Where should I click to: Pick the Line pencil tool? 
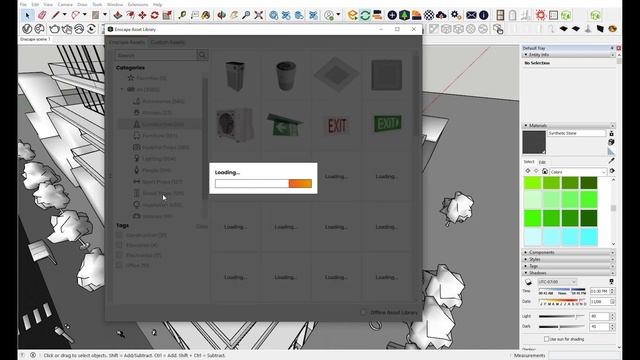click(56, 16)
